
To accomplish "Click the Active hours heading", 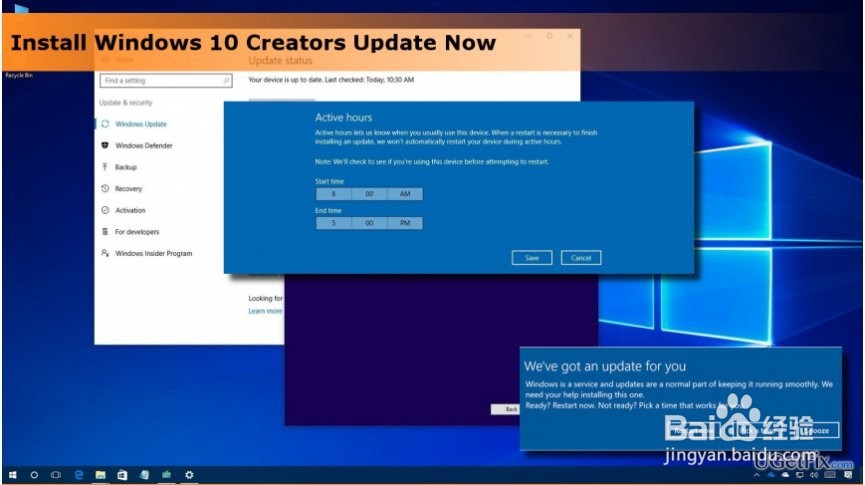I will (x=343, y=118).
